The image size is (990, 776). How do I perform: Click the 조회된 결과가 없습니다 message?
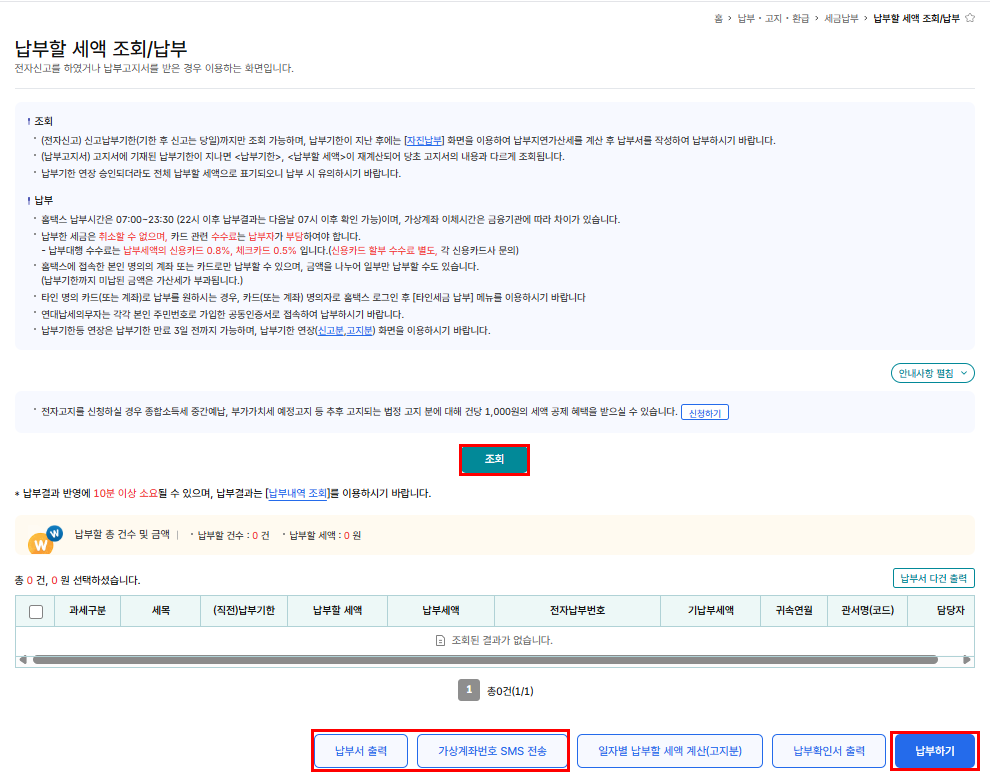(x=494, y=640)
